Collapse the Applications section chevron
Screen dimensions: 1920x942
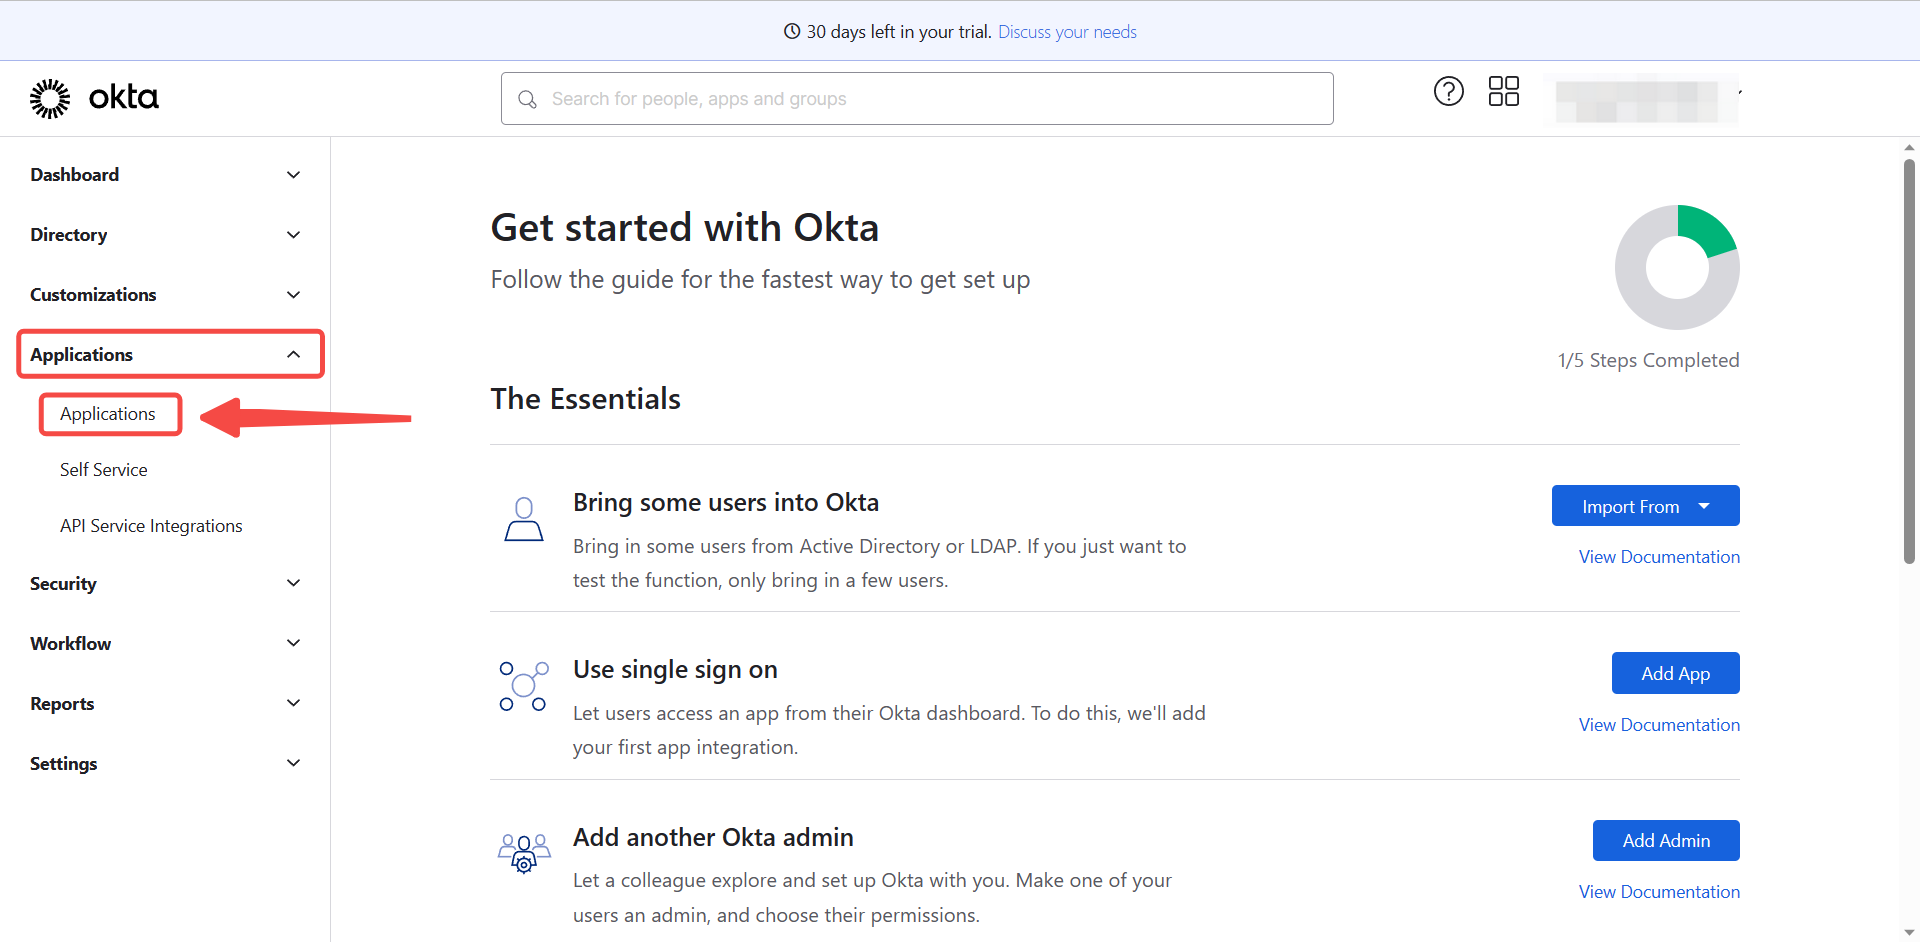(x=293, y=355)
